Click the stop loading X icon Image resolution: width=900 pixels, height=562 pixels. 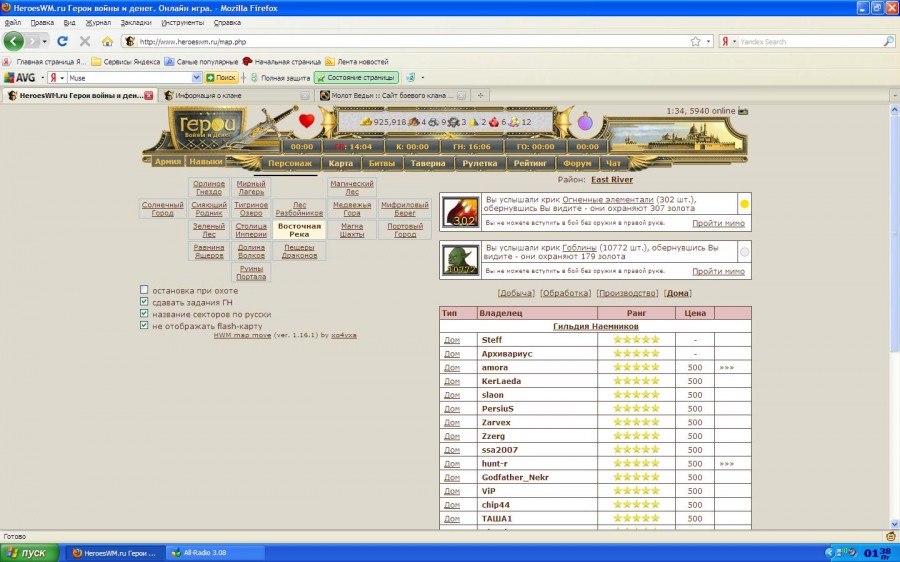pos(85,41)
